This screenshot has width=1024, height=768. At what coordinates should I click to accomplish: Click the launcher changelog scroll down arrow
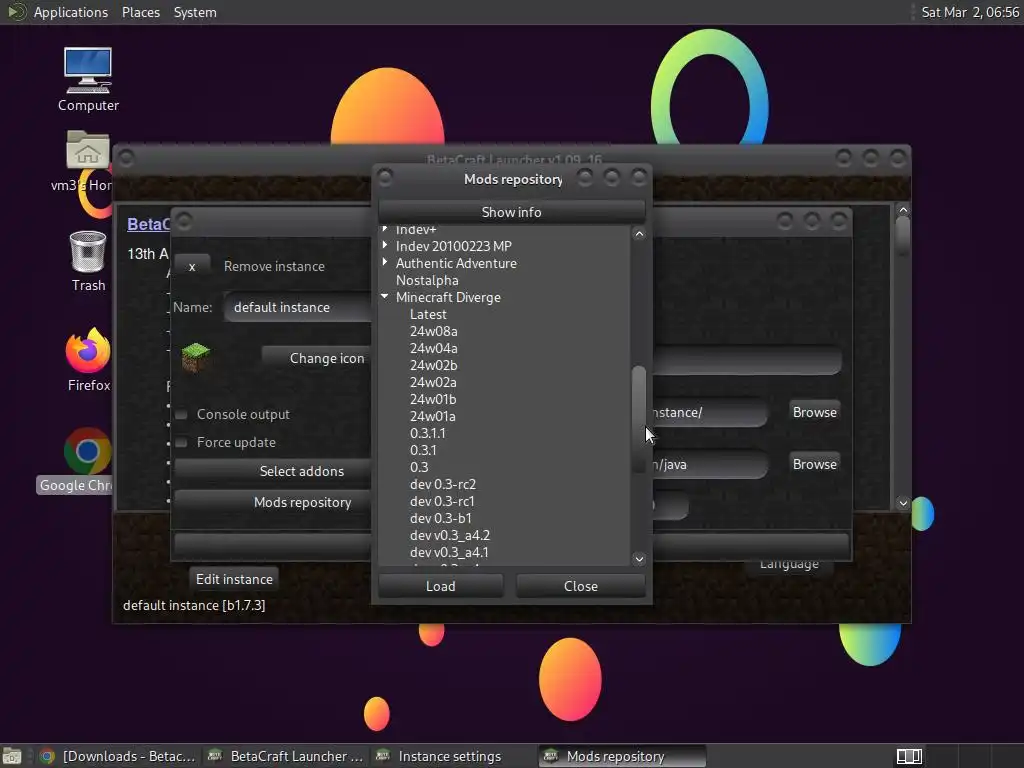coord(903,503)
